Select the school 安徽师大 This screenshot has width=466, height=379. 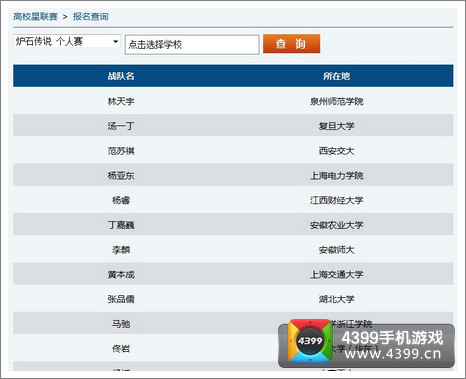tap(337, 250)
